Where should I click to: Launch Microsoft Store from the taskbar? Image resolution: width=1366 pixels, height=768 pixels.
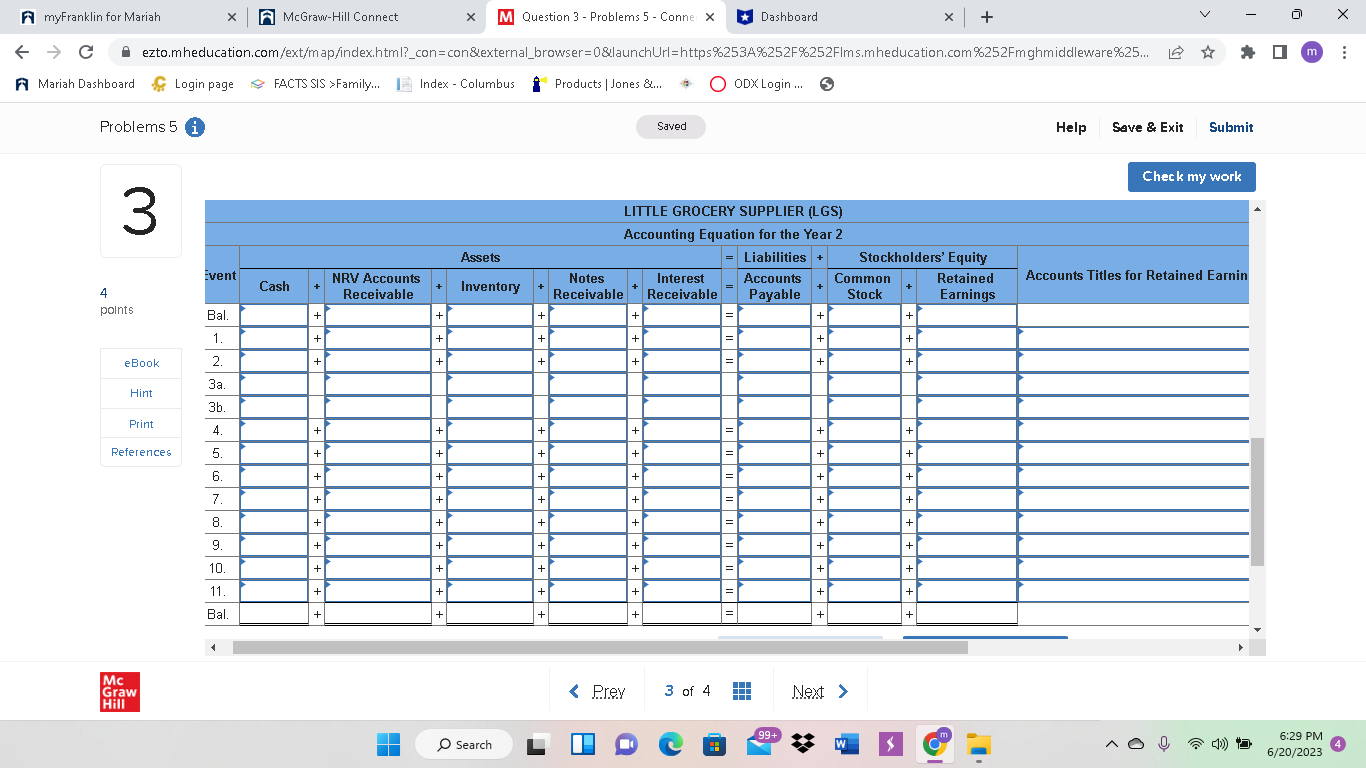tap(714, 744)
